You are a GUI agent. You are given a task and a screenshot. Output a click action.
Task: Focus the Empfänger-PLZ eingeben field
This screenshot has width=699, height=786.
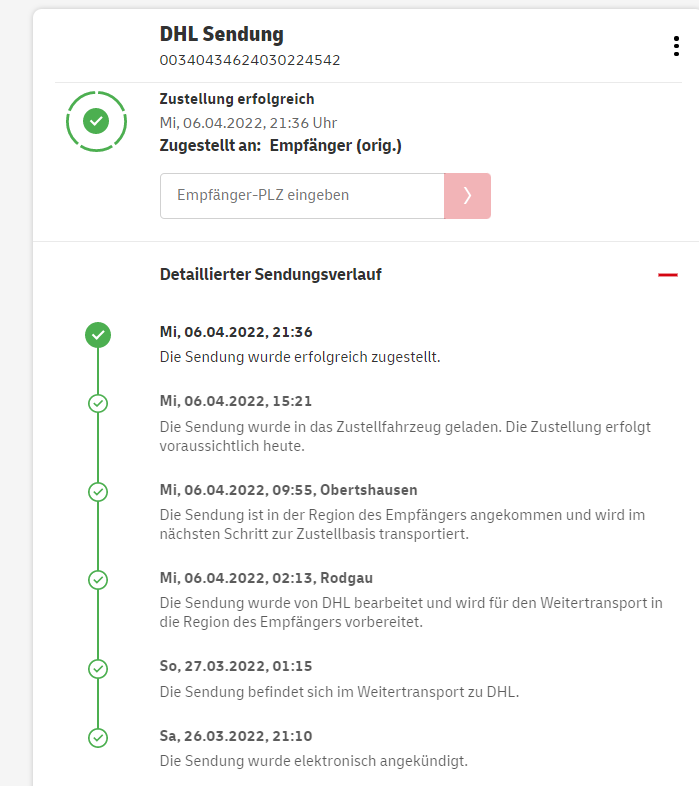[x=302, y=196]
